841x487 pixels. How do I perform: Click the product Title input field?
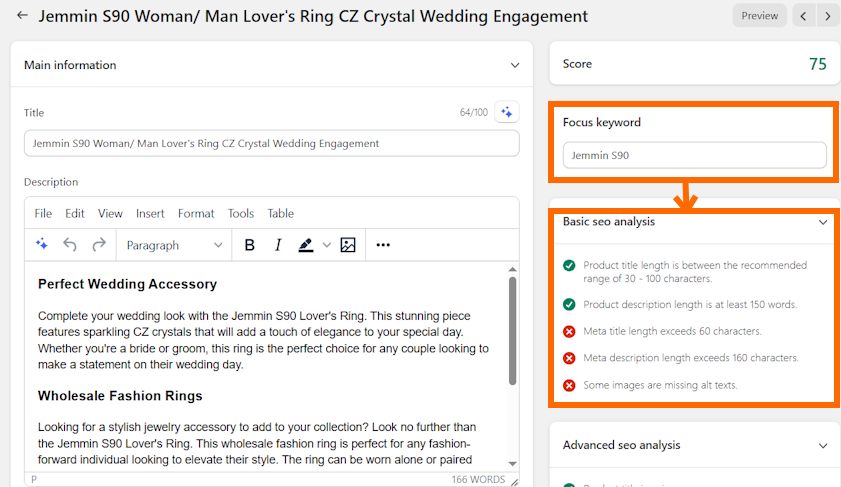[x=271, y=143]
